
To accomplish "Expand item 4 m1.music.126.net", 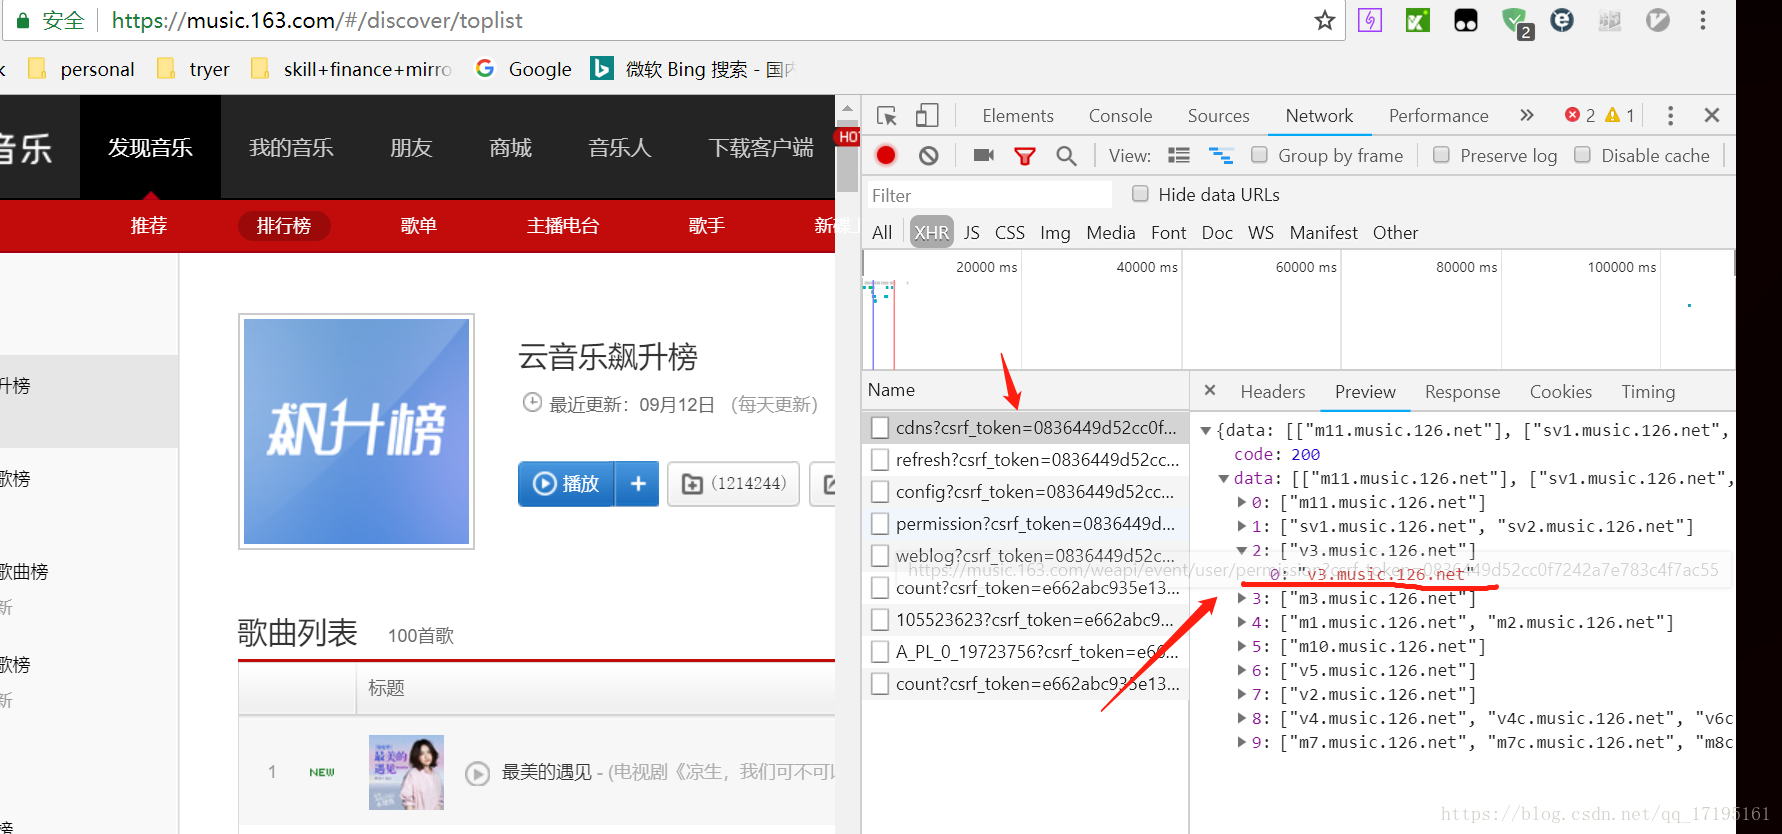I will [1242, 623].
